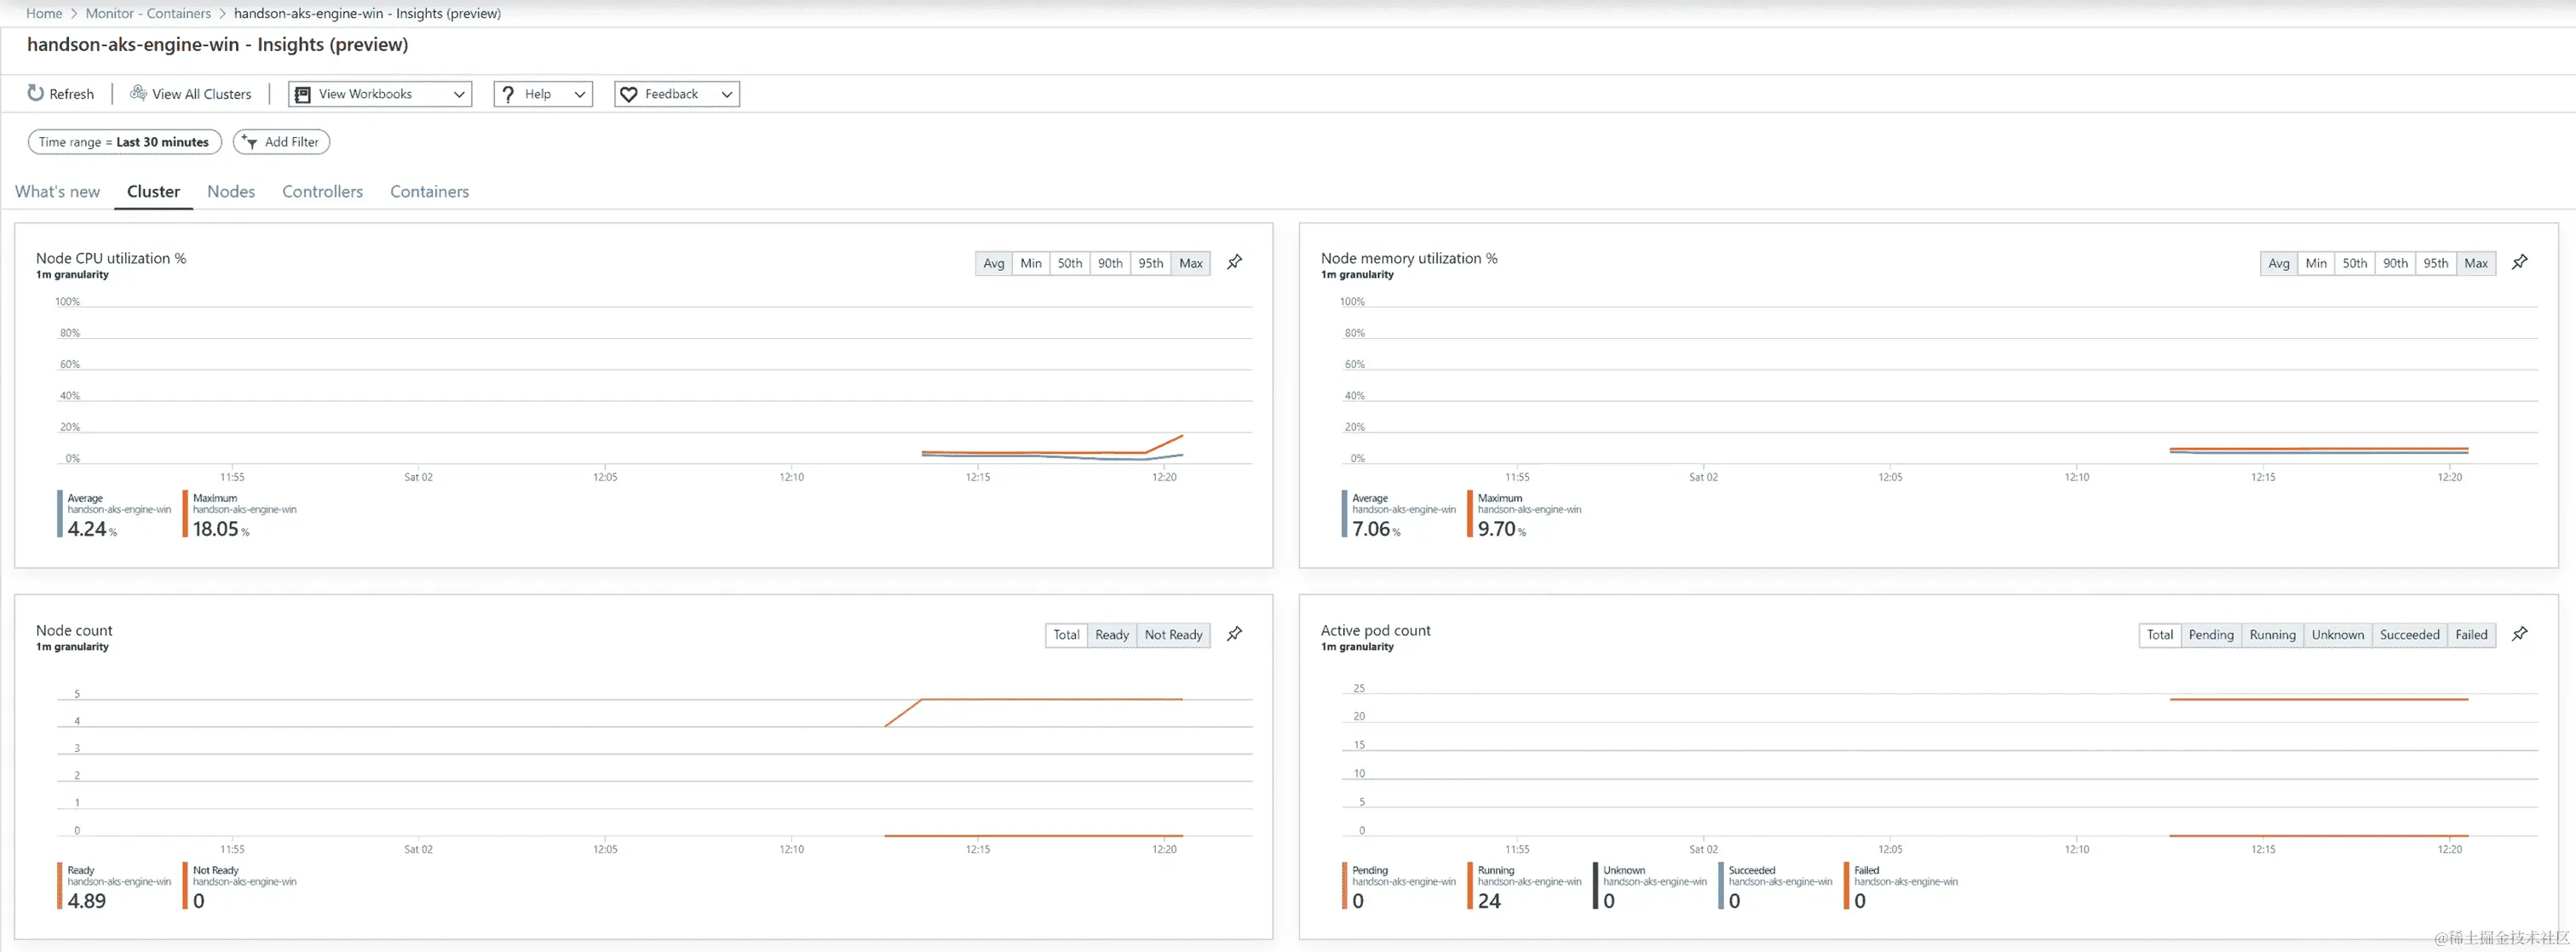This screenshot has height=952, width=2576.
Task: Toggle Not Ready series on Node count
Action: coord(1173,635)
